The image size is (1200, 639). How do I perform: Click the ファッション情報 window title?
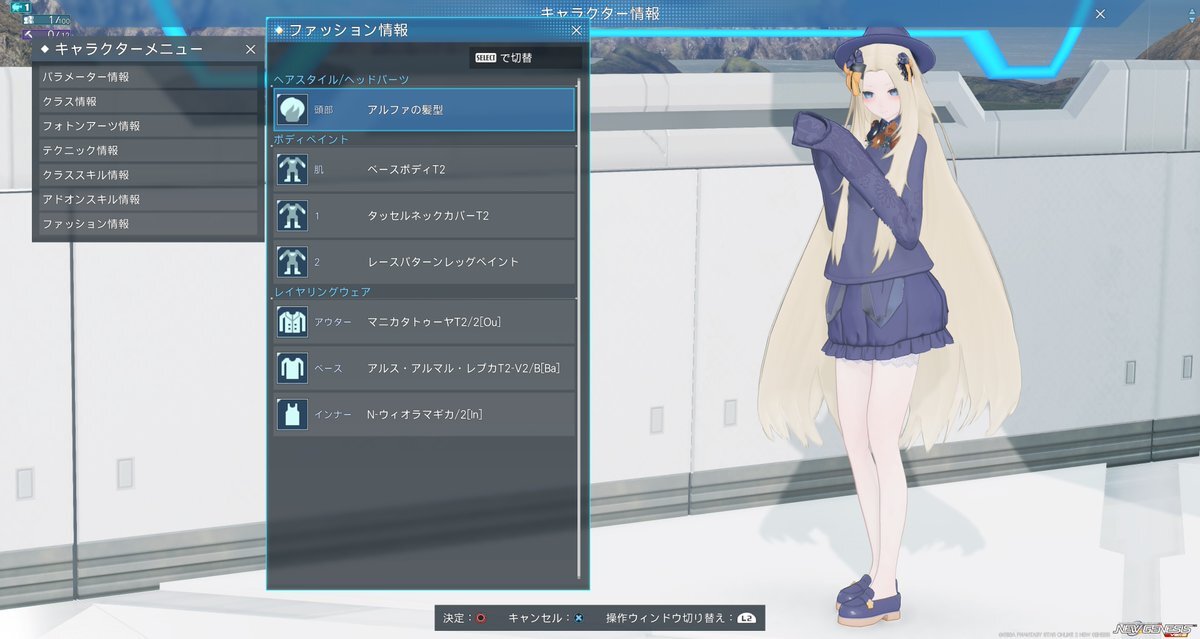pos(348,31)
